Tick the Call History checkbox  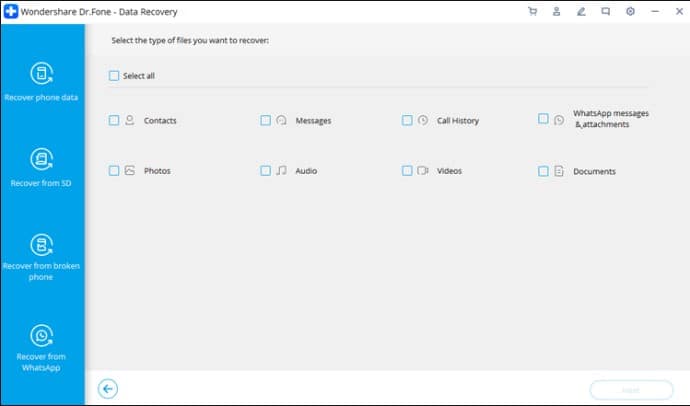407,120
